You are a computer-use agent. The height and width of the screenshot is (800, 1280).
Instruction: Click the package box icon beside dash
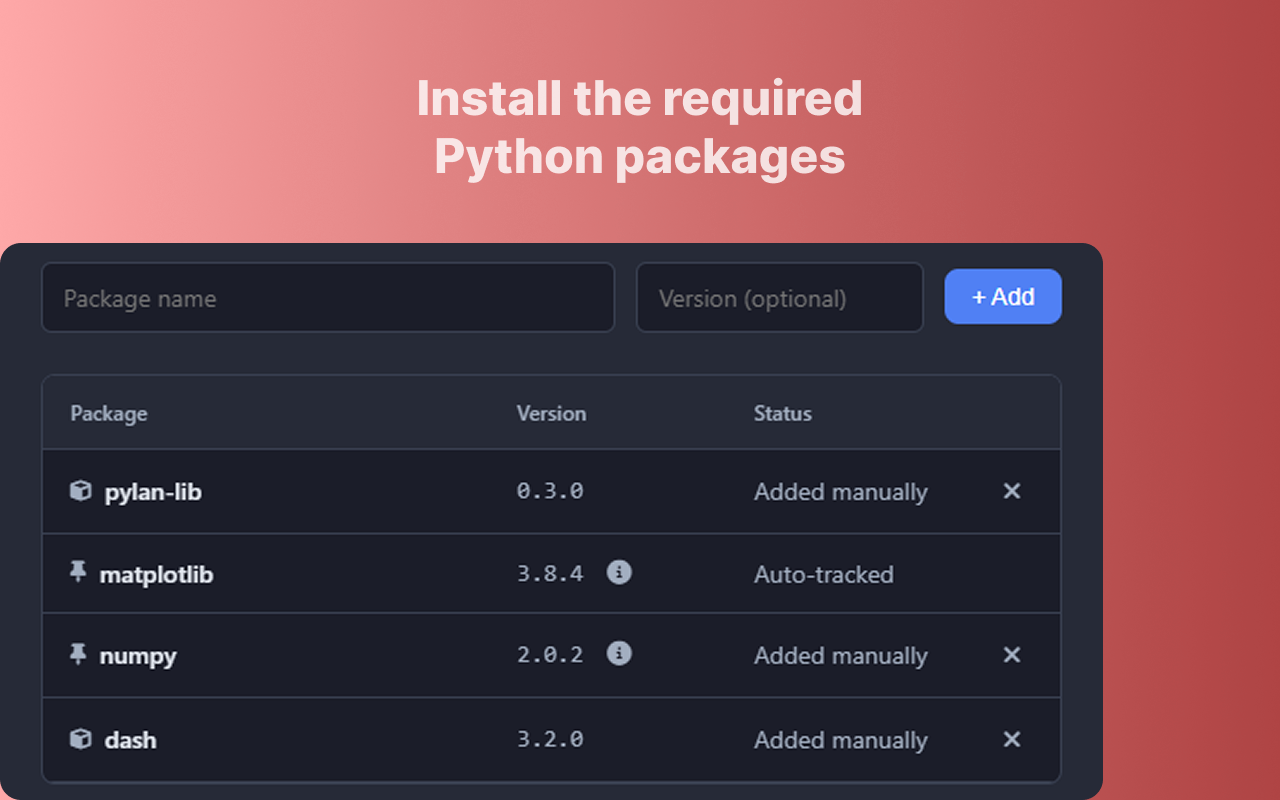80,740
